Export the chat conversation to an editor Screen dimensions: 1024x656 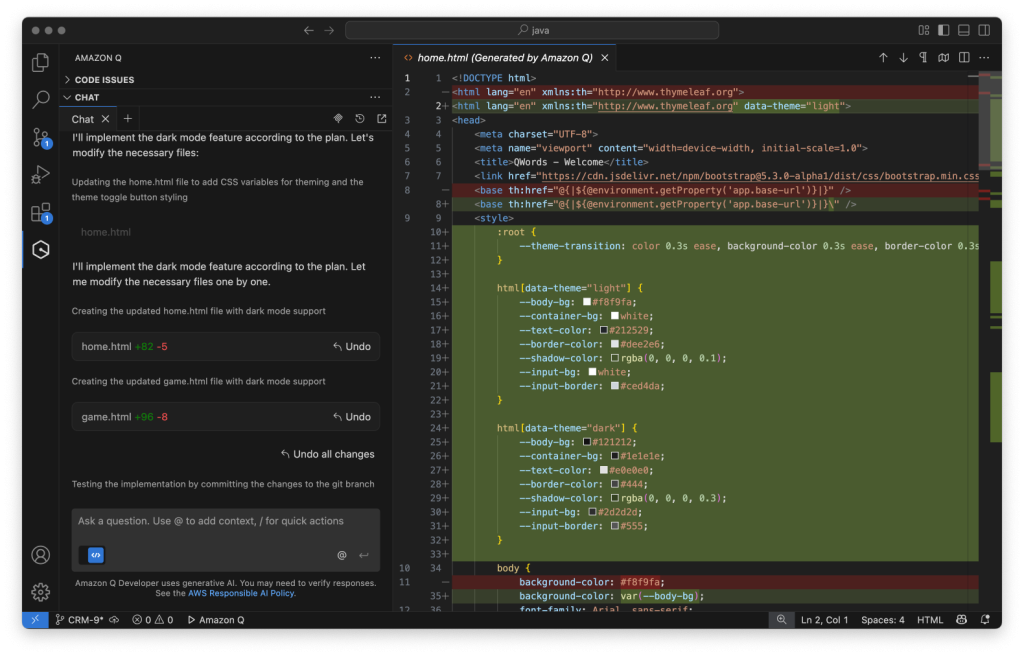(381, 118)
